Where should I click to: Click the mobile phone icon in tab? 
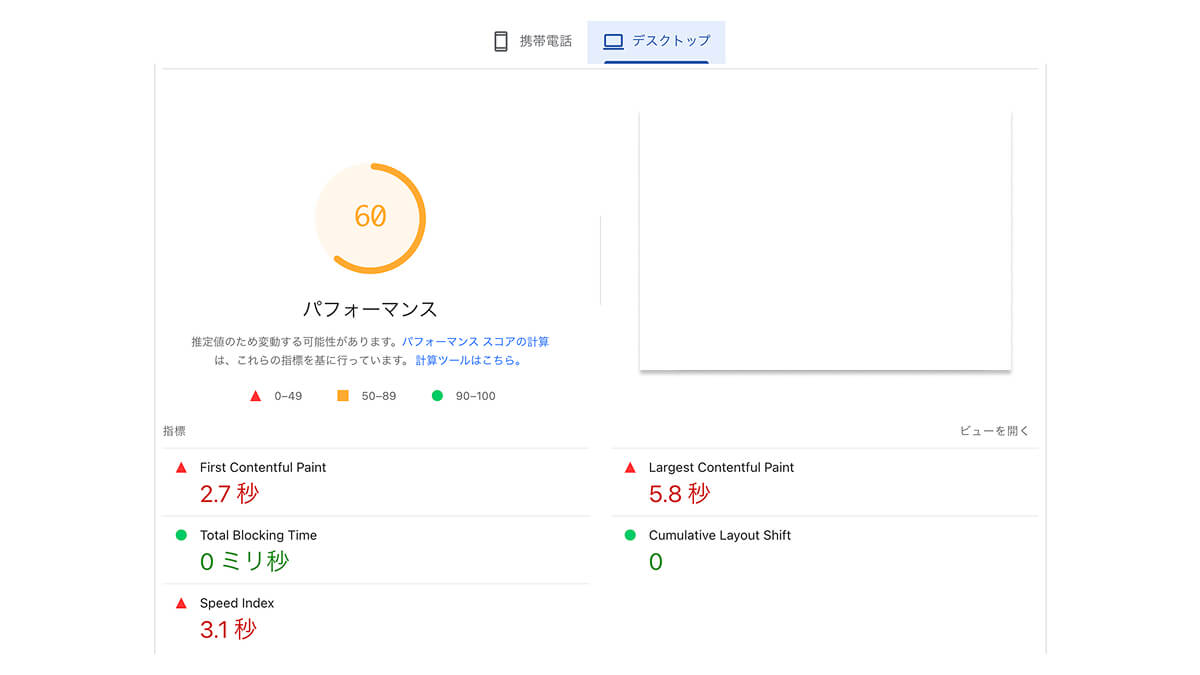501,41
